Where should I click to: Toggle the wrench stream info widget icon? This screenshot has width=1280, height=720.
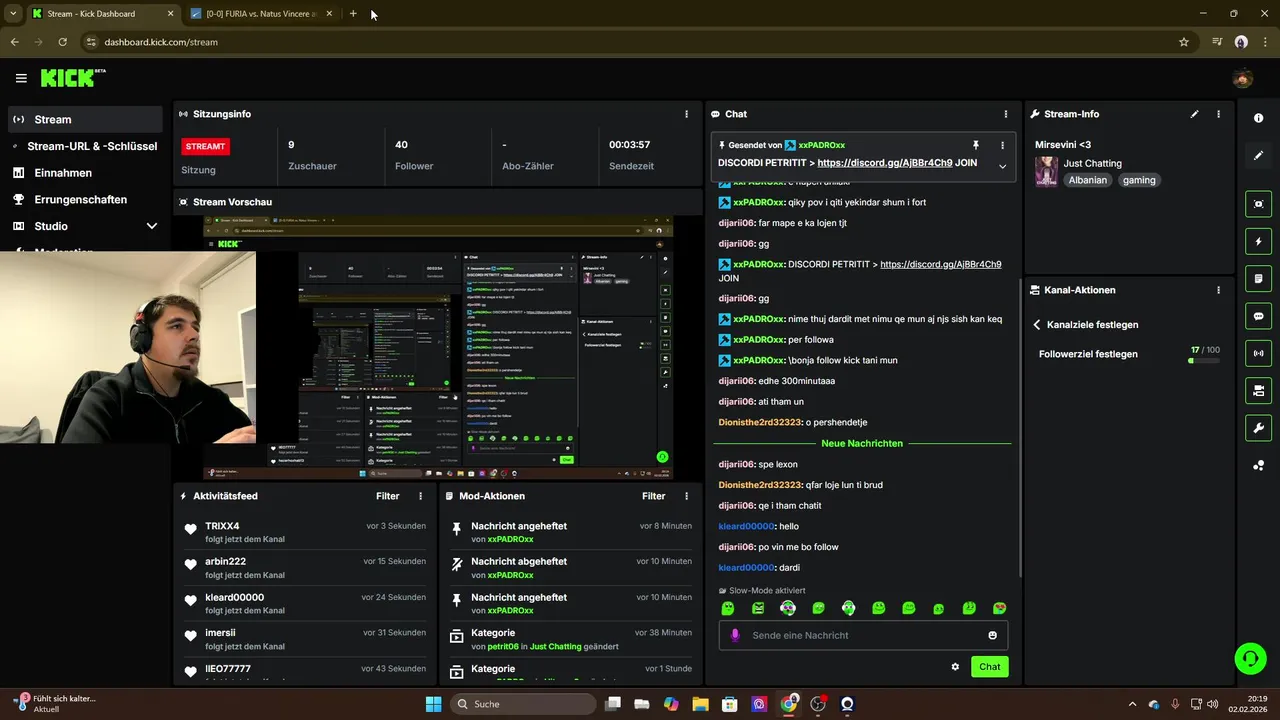point(1259,428)
